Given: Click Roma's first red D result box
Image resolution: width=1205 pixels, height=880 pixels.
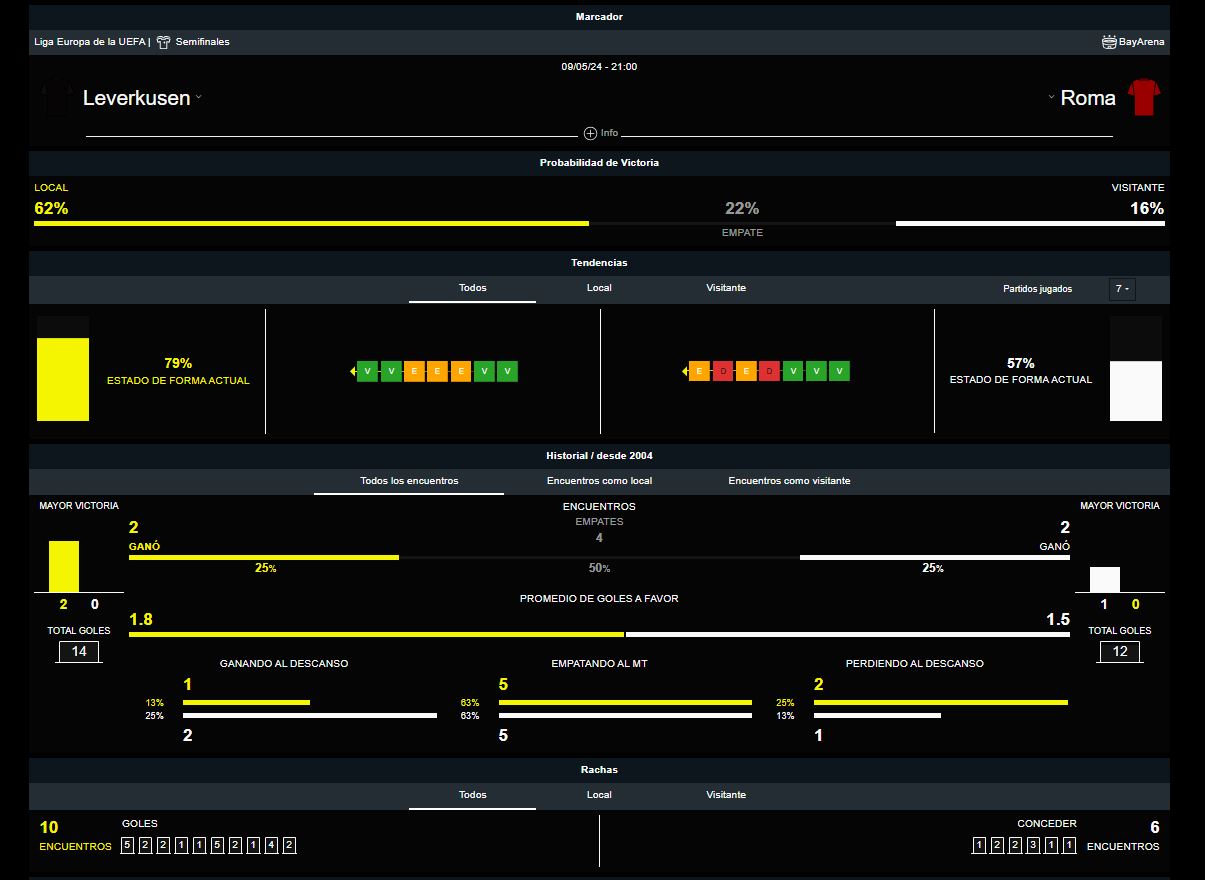Looking at the screenshot, I should pos(723,372).
